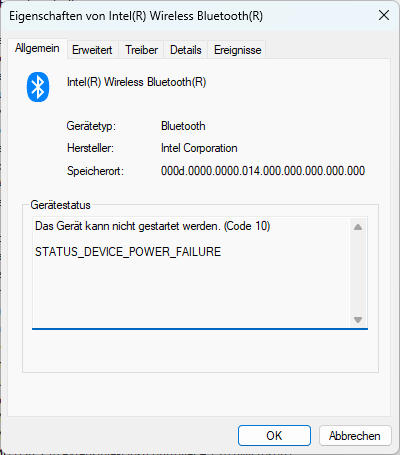The height and width of the screenshot is (455, 400).
Task: Close the Eigenschaften dialog window
Action: [384, 15]
